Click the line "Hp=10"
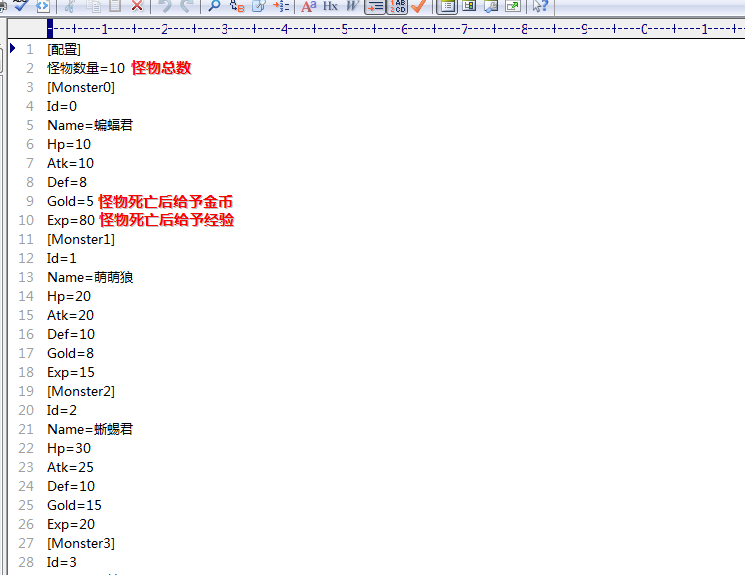 (x=69, y=144)
